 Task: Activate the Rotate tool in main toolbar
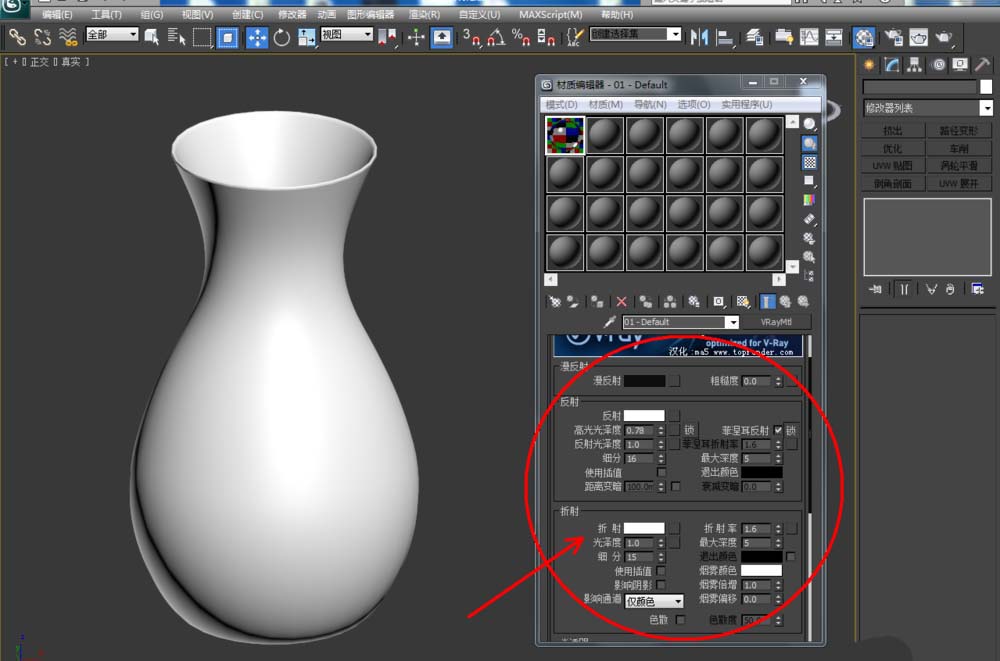281,37
